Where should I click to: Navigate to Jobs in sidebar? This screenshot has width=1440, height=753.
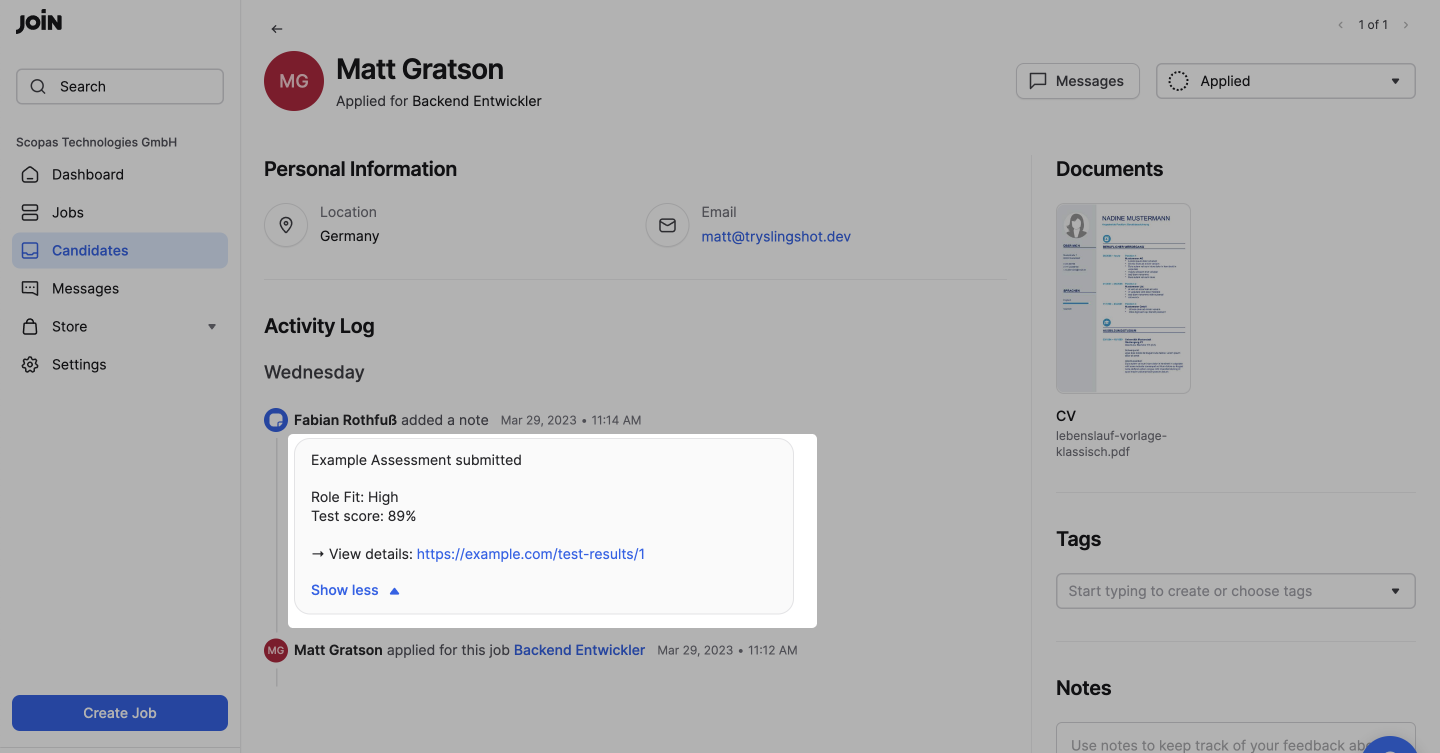pyautogui.click(x=68, y=212)
